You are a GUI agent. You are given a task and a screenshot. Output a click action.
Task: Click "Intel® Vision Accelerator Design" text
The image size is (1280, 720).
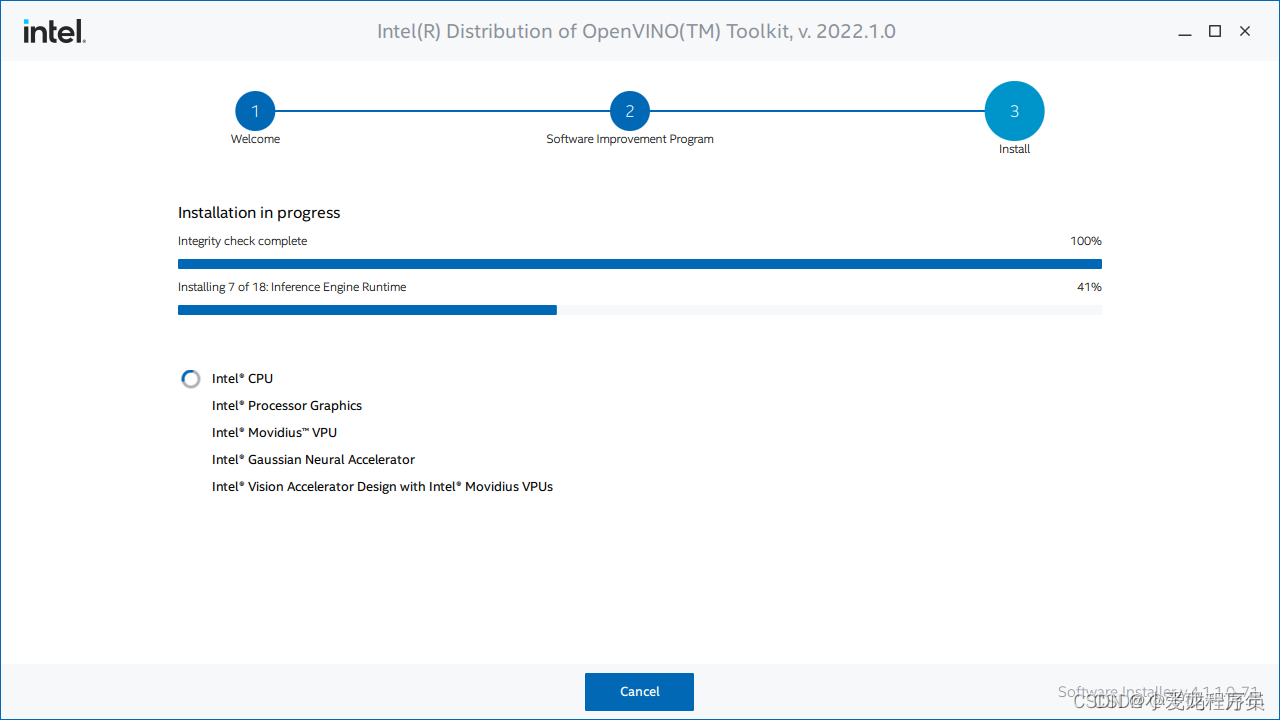click(382, 487)
